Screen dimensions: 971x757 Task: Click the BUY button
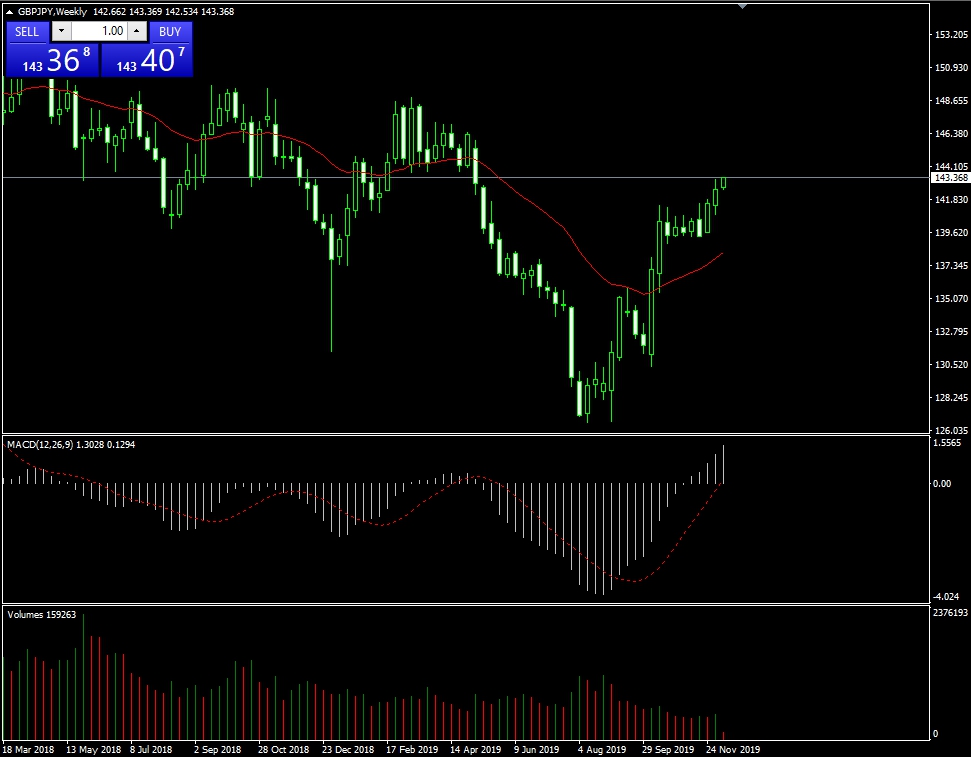[170, 31]
